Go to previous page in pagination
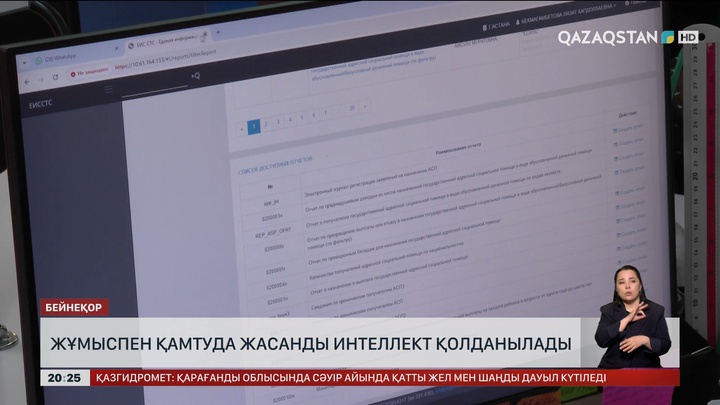This screenshot has height=405, width=720. click(242, 129)
